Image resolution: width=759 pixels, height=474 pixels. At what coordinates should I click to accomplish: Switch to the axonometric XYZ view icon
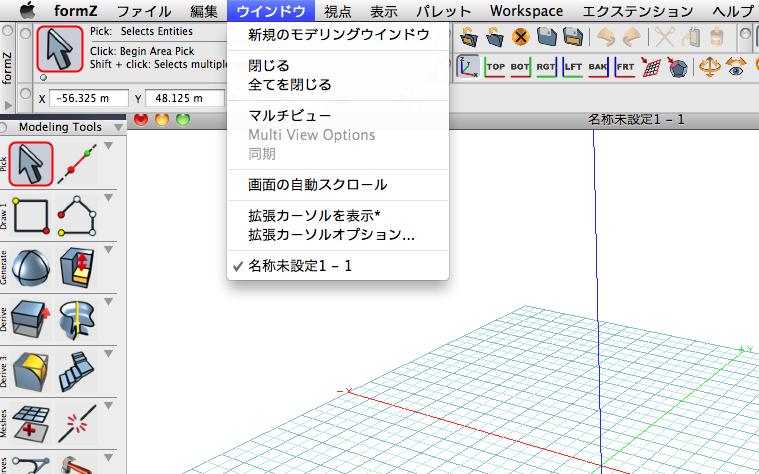tap(468, 67)
